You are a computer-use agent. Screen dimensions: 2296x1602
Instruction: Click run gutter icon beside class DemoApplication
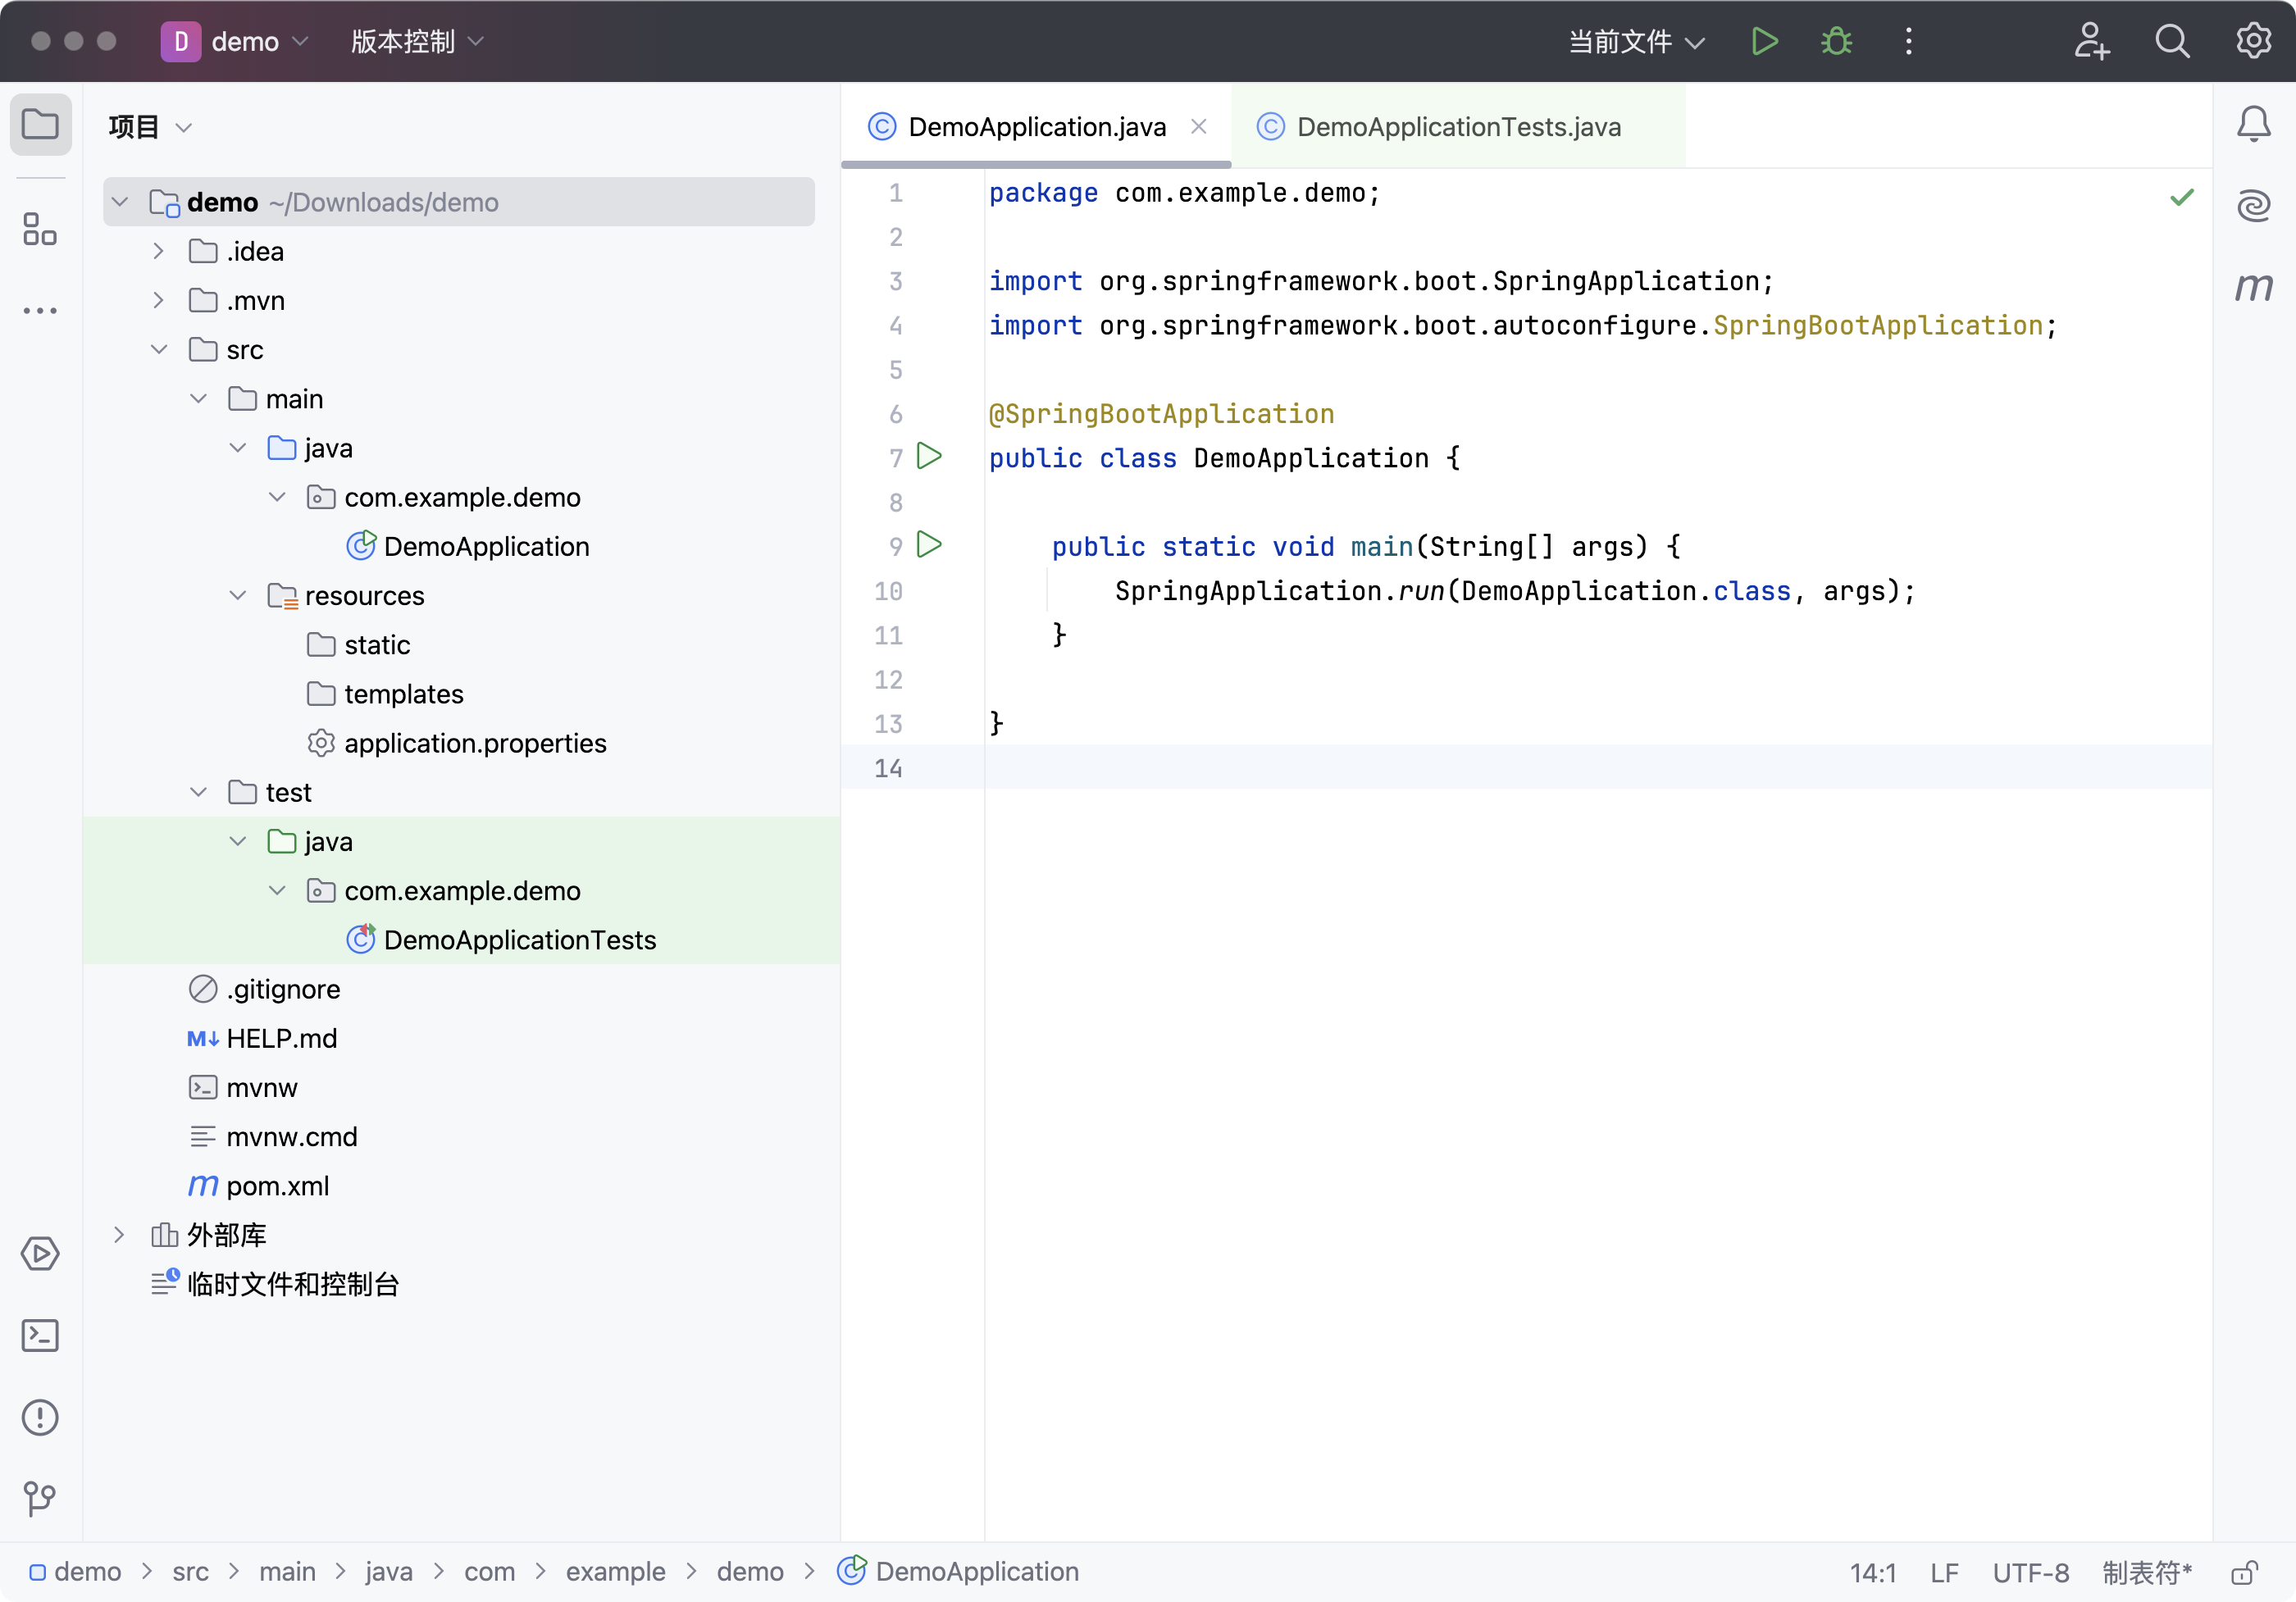coord(930,457)
